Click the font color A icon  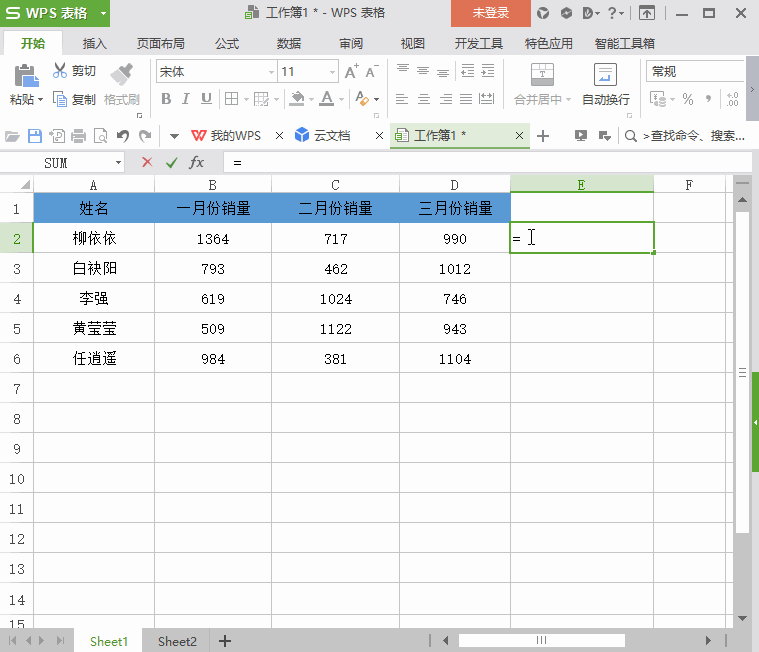click(x=327, y=99)
